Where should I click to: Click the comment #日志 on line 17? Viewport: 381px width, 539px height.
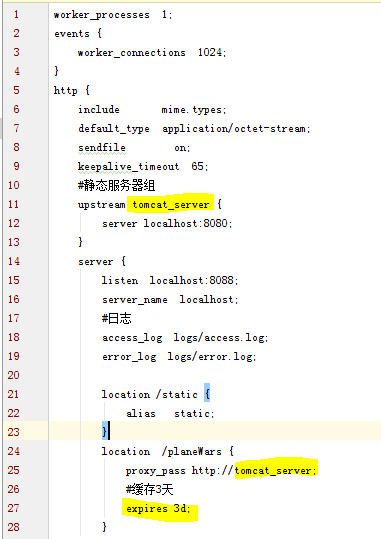pos(117,318)
